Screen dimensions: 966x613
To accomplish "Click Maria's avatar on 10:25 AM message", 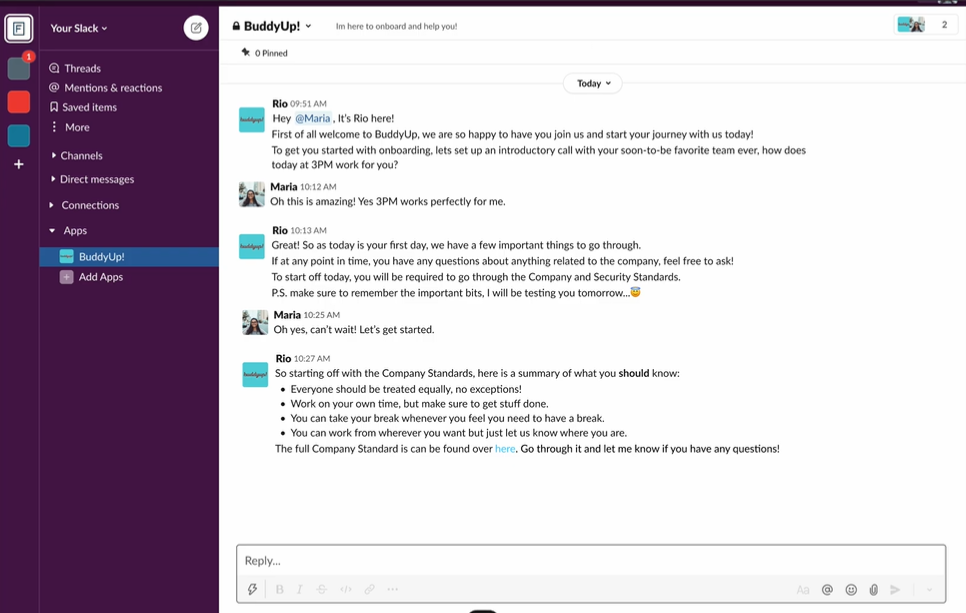I will pos(255,322).
